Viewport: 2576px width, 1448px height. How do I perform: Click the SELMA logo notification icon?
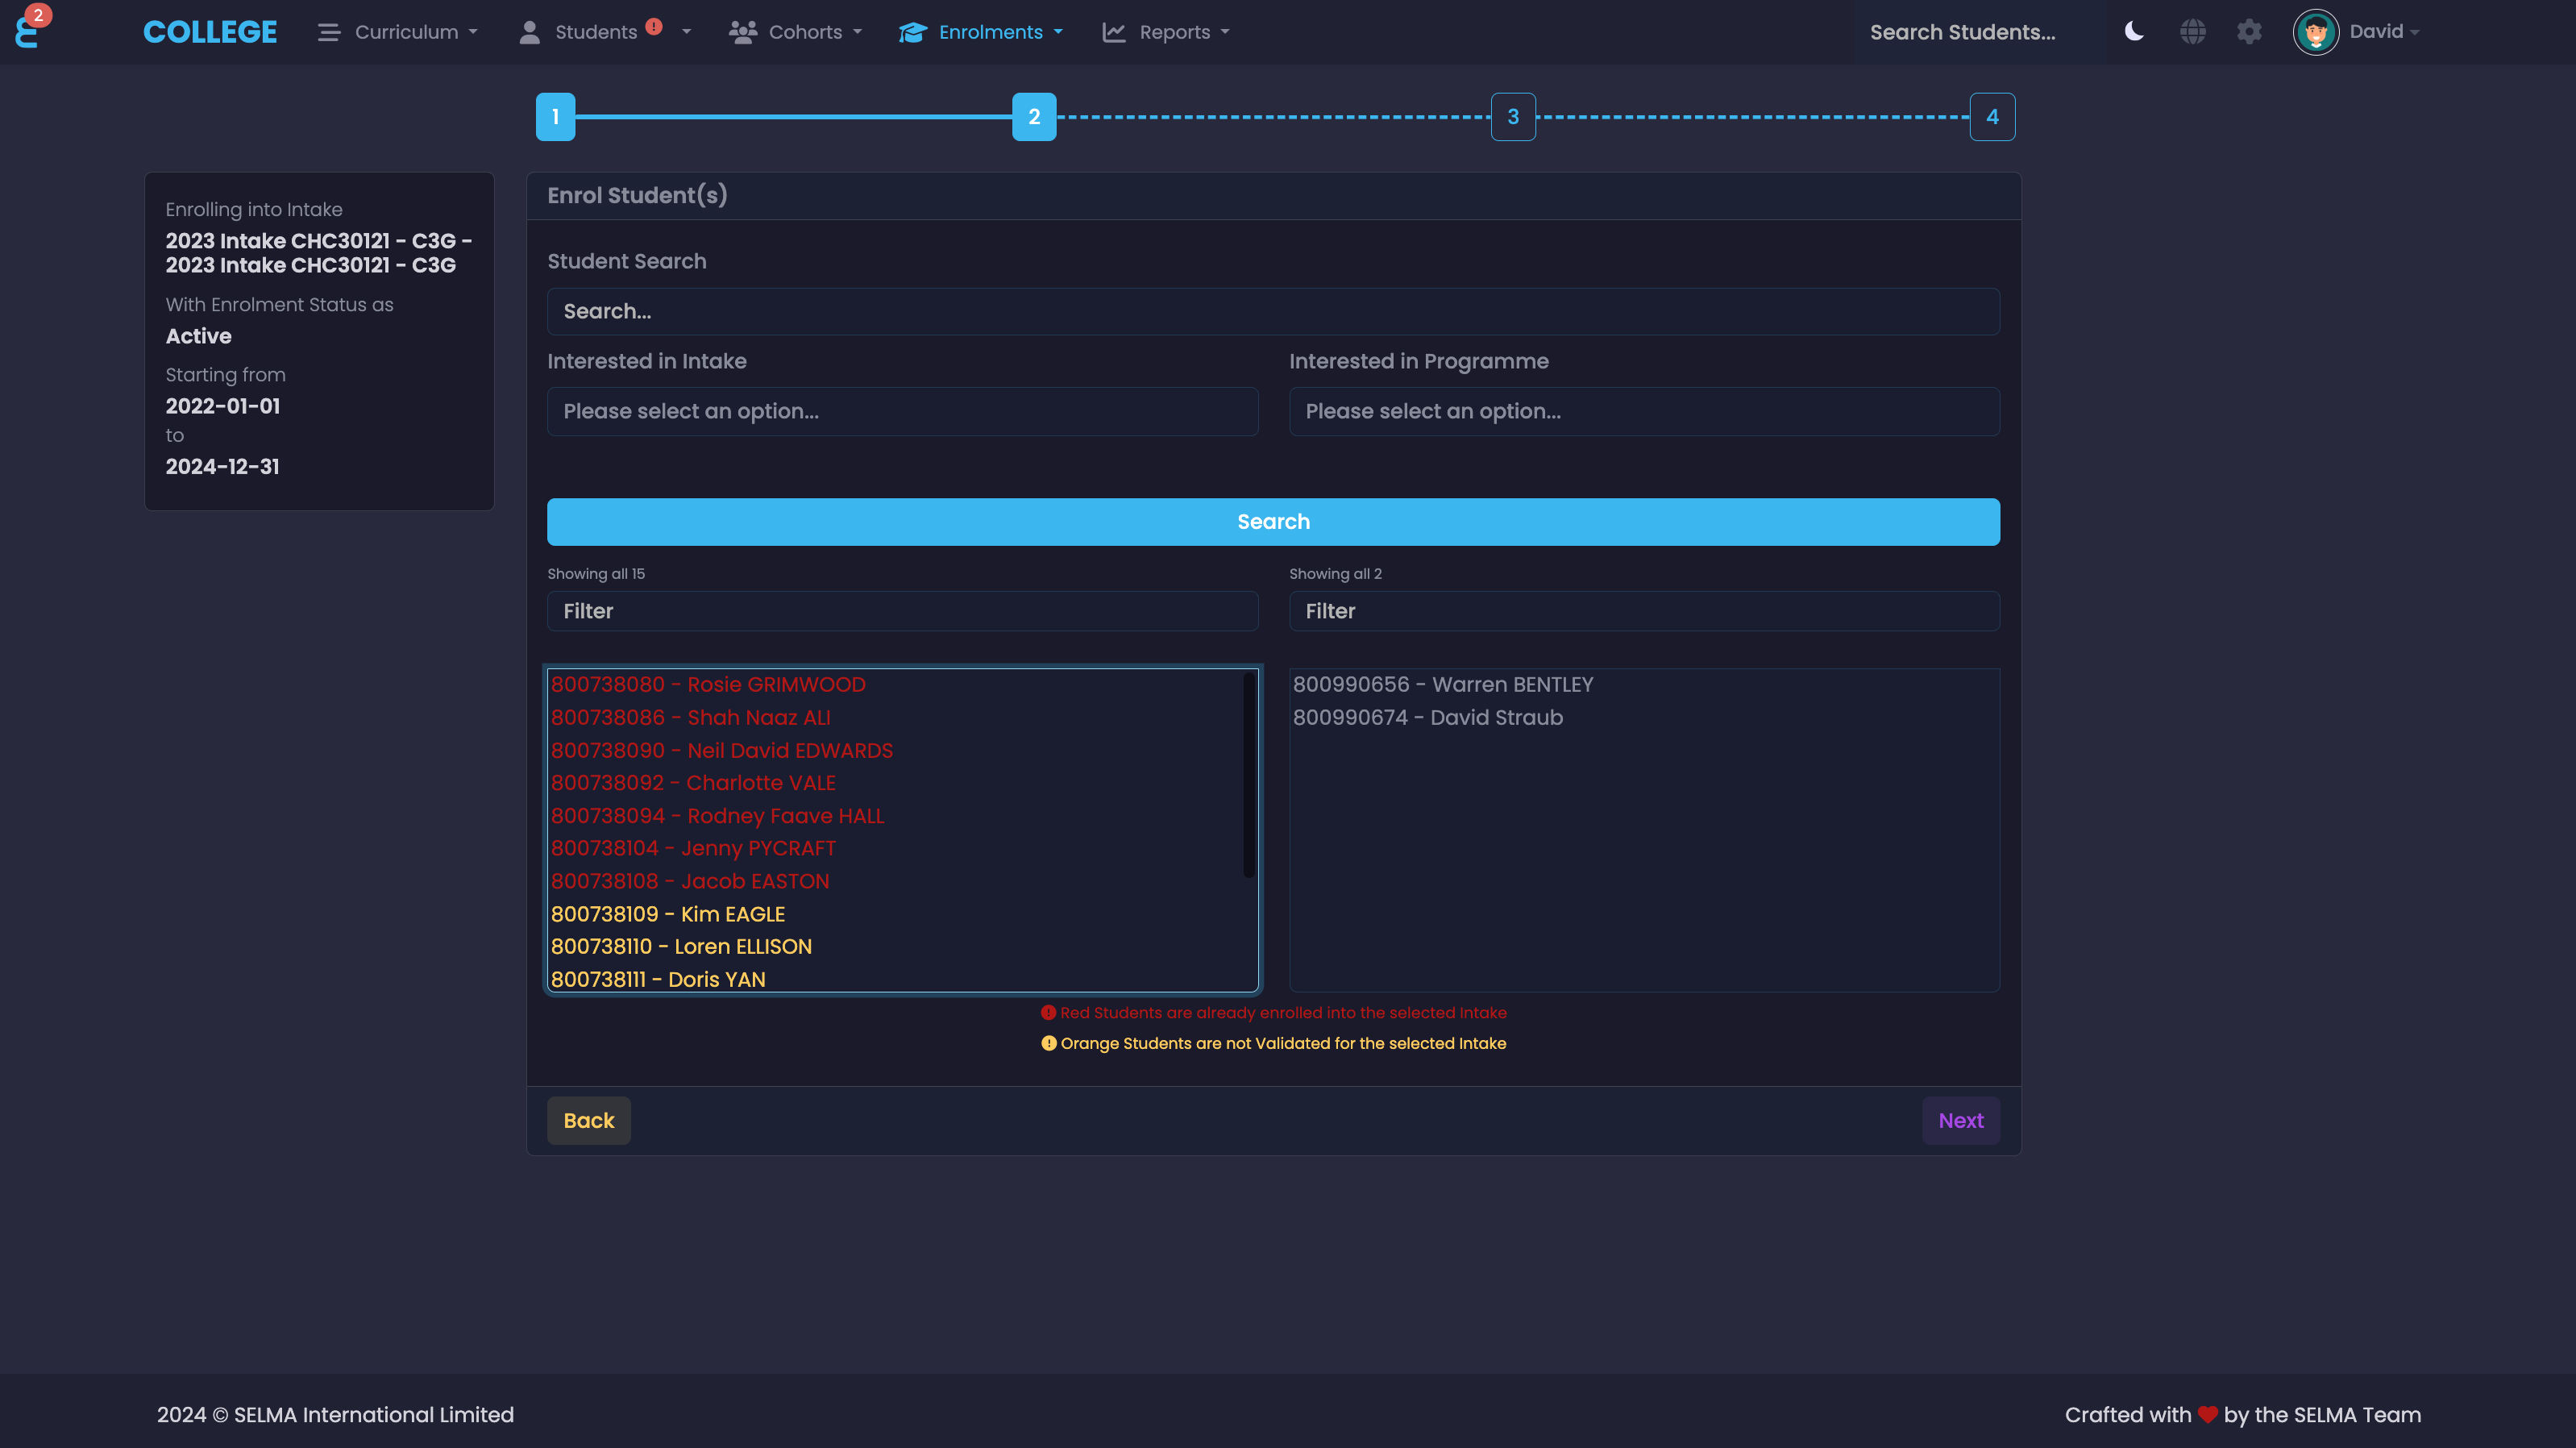(x=28, y=30)
